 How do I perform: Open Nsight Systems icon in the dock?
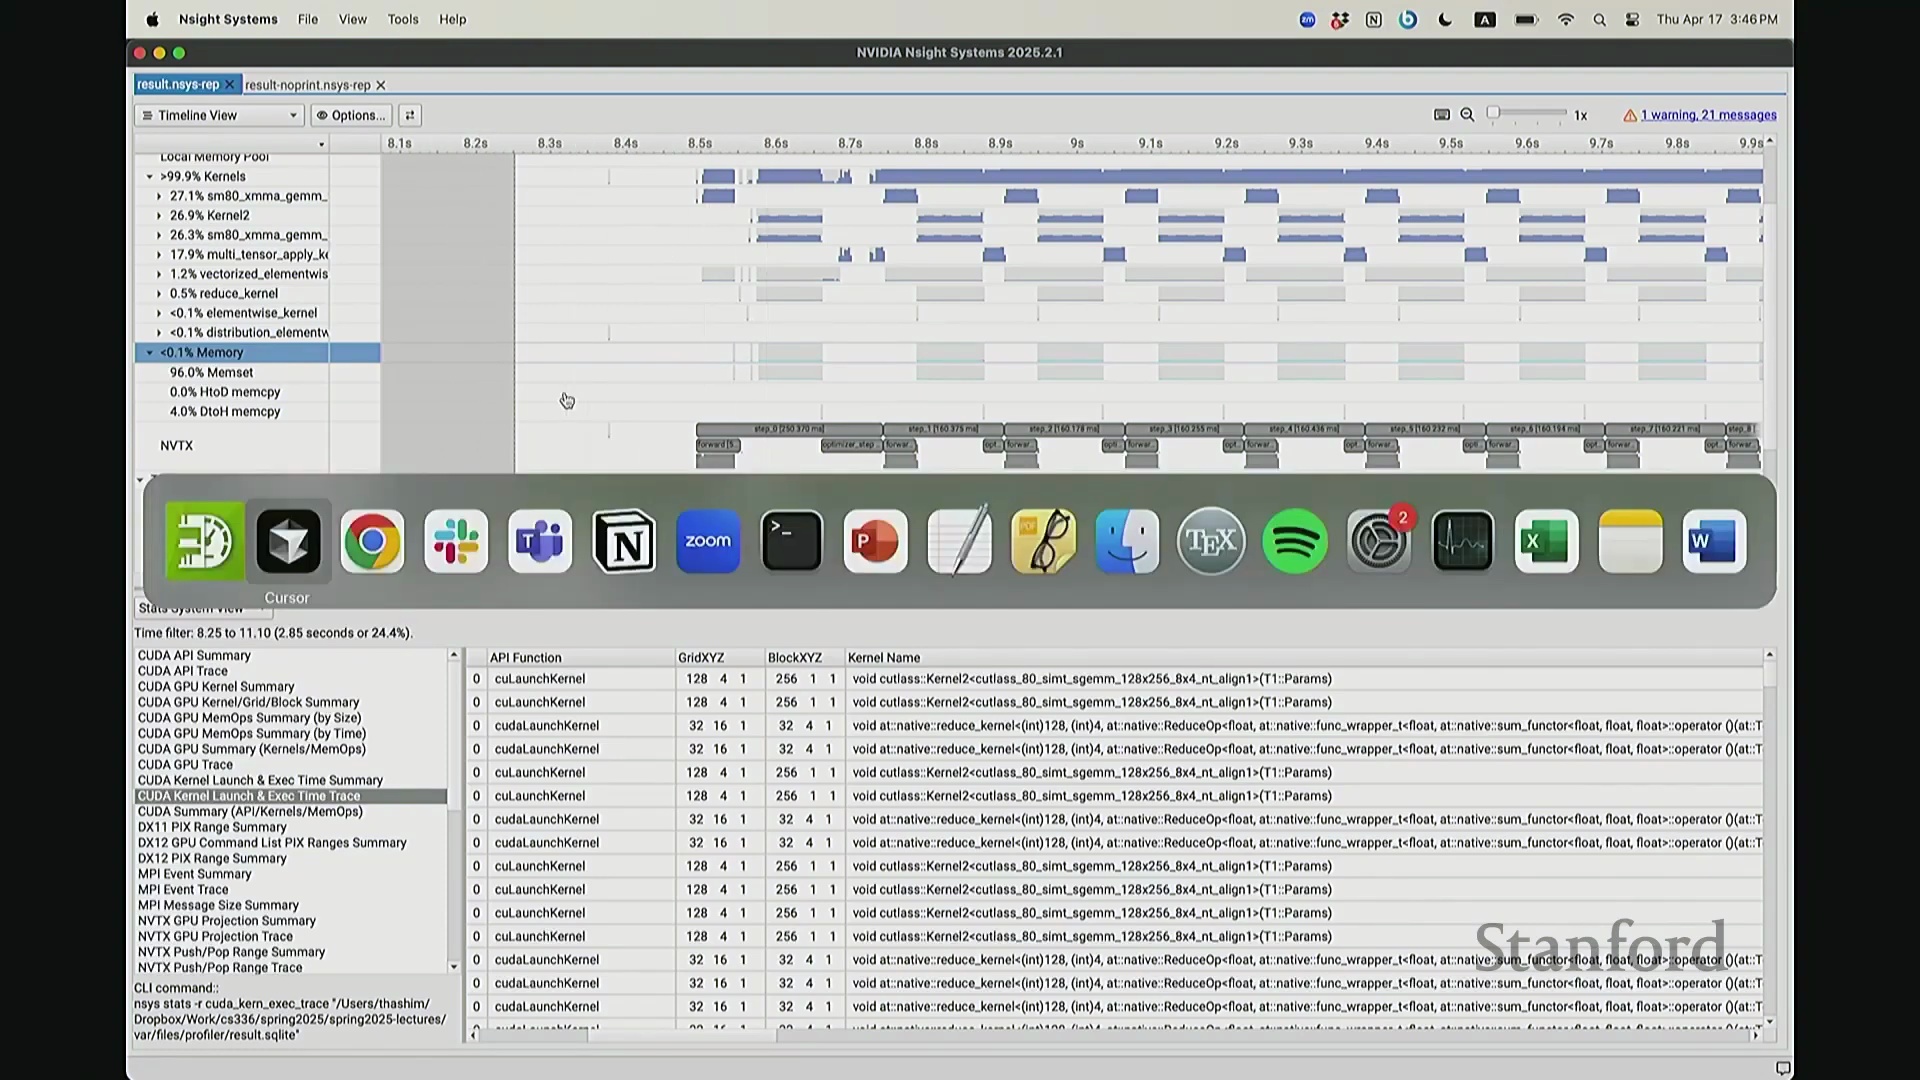coord(204,541)
